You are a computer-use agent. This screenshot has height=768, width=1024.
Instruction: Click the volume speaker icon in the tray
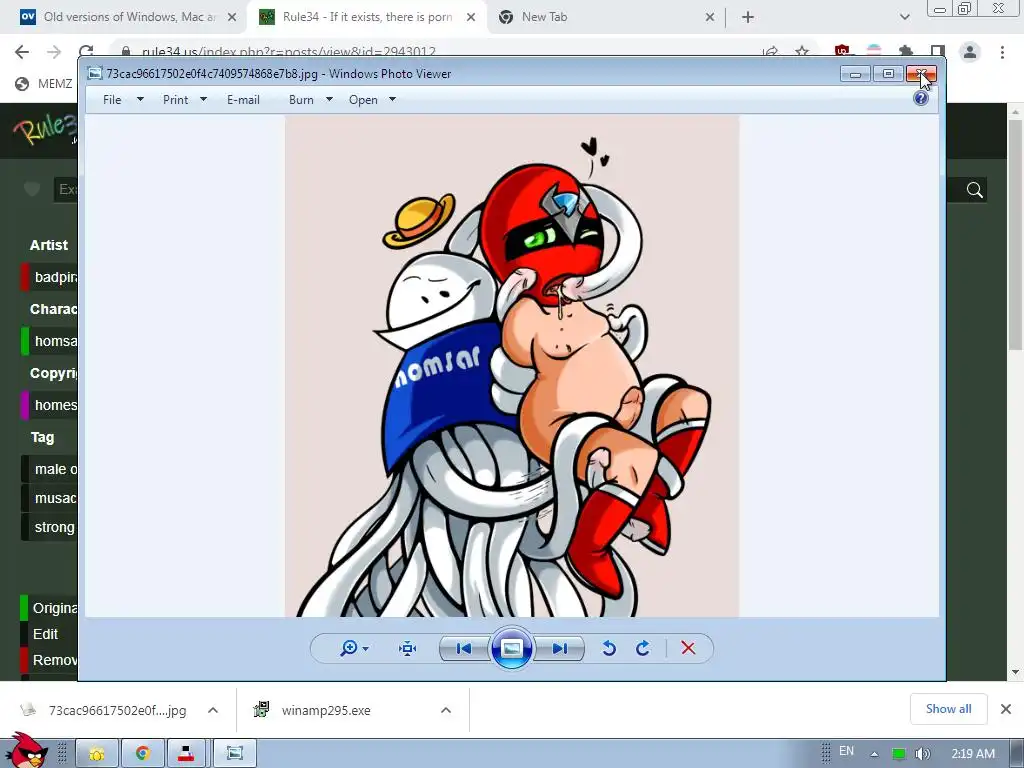pos(922,754)
